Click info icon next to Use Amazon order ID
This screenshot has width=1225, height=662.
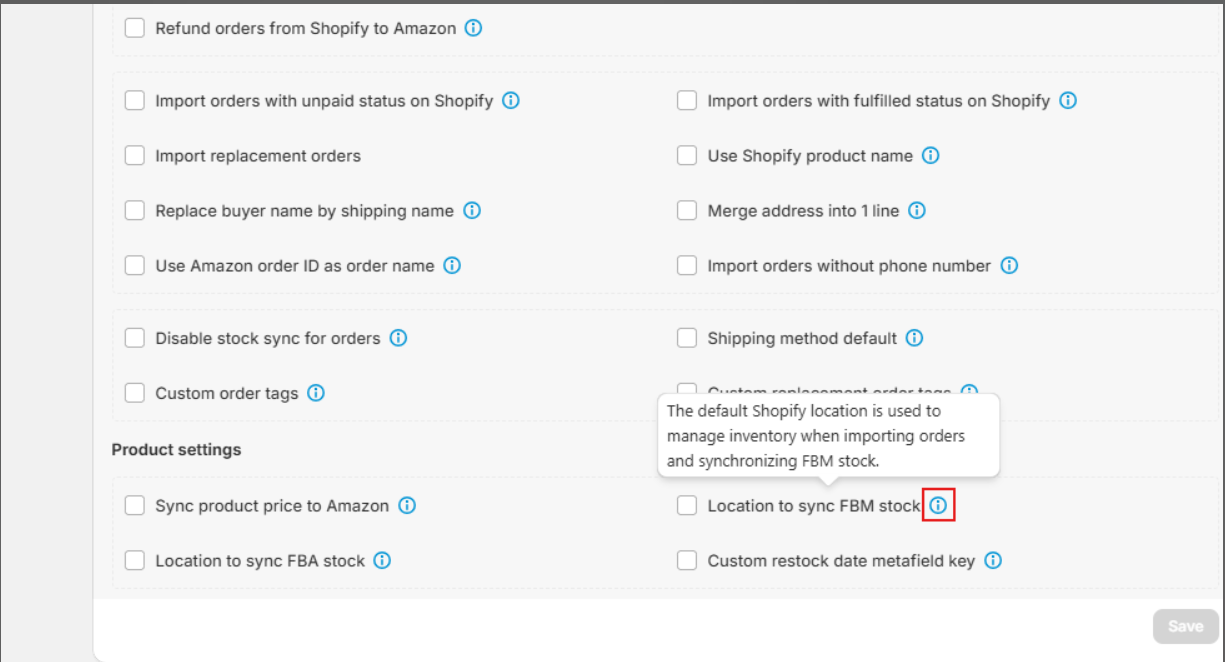pos(452,266)
